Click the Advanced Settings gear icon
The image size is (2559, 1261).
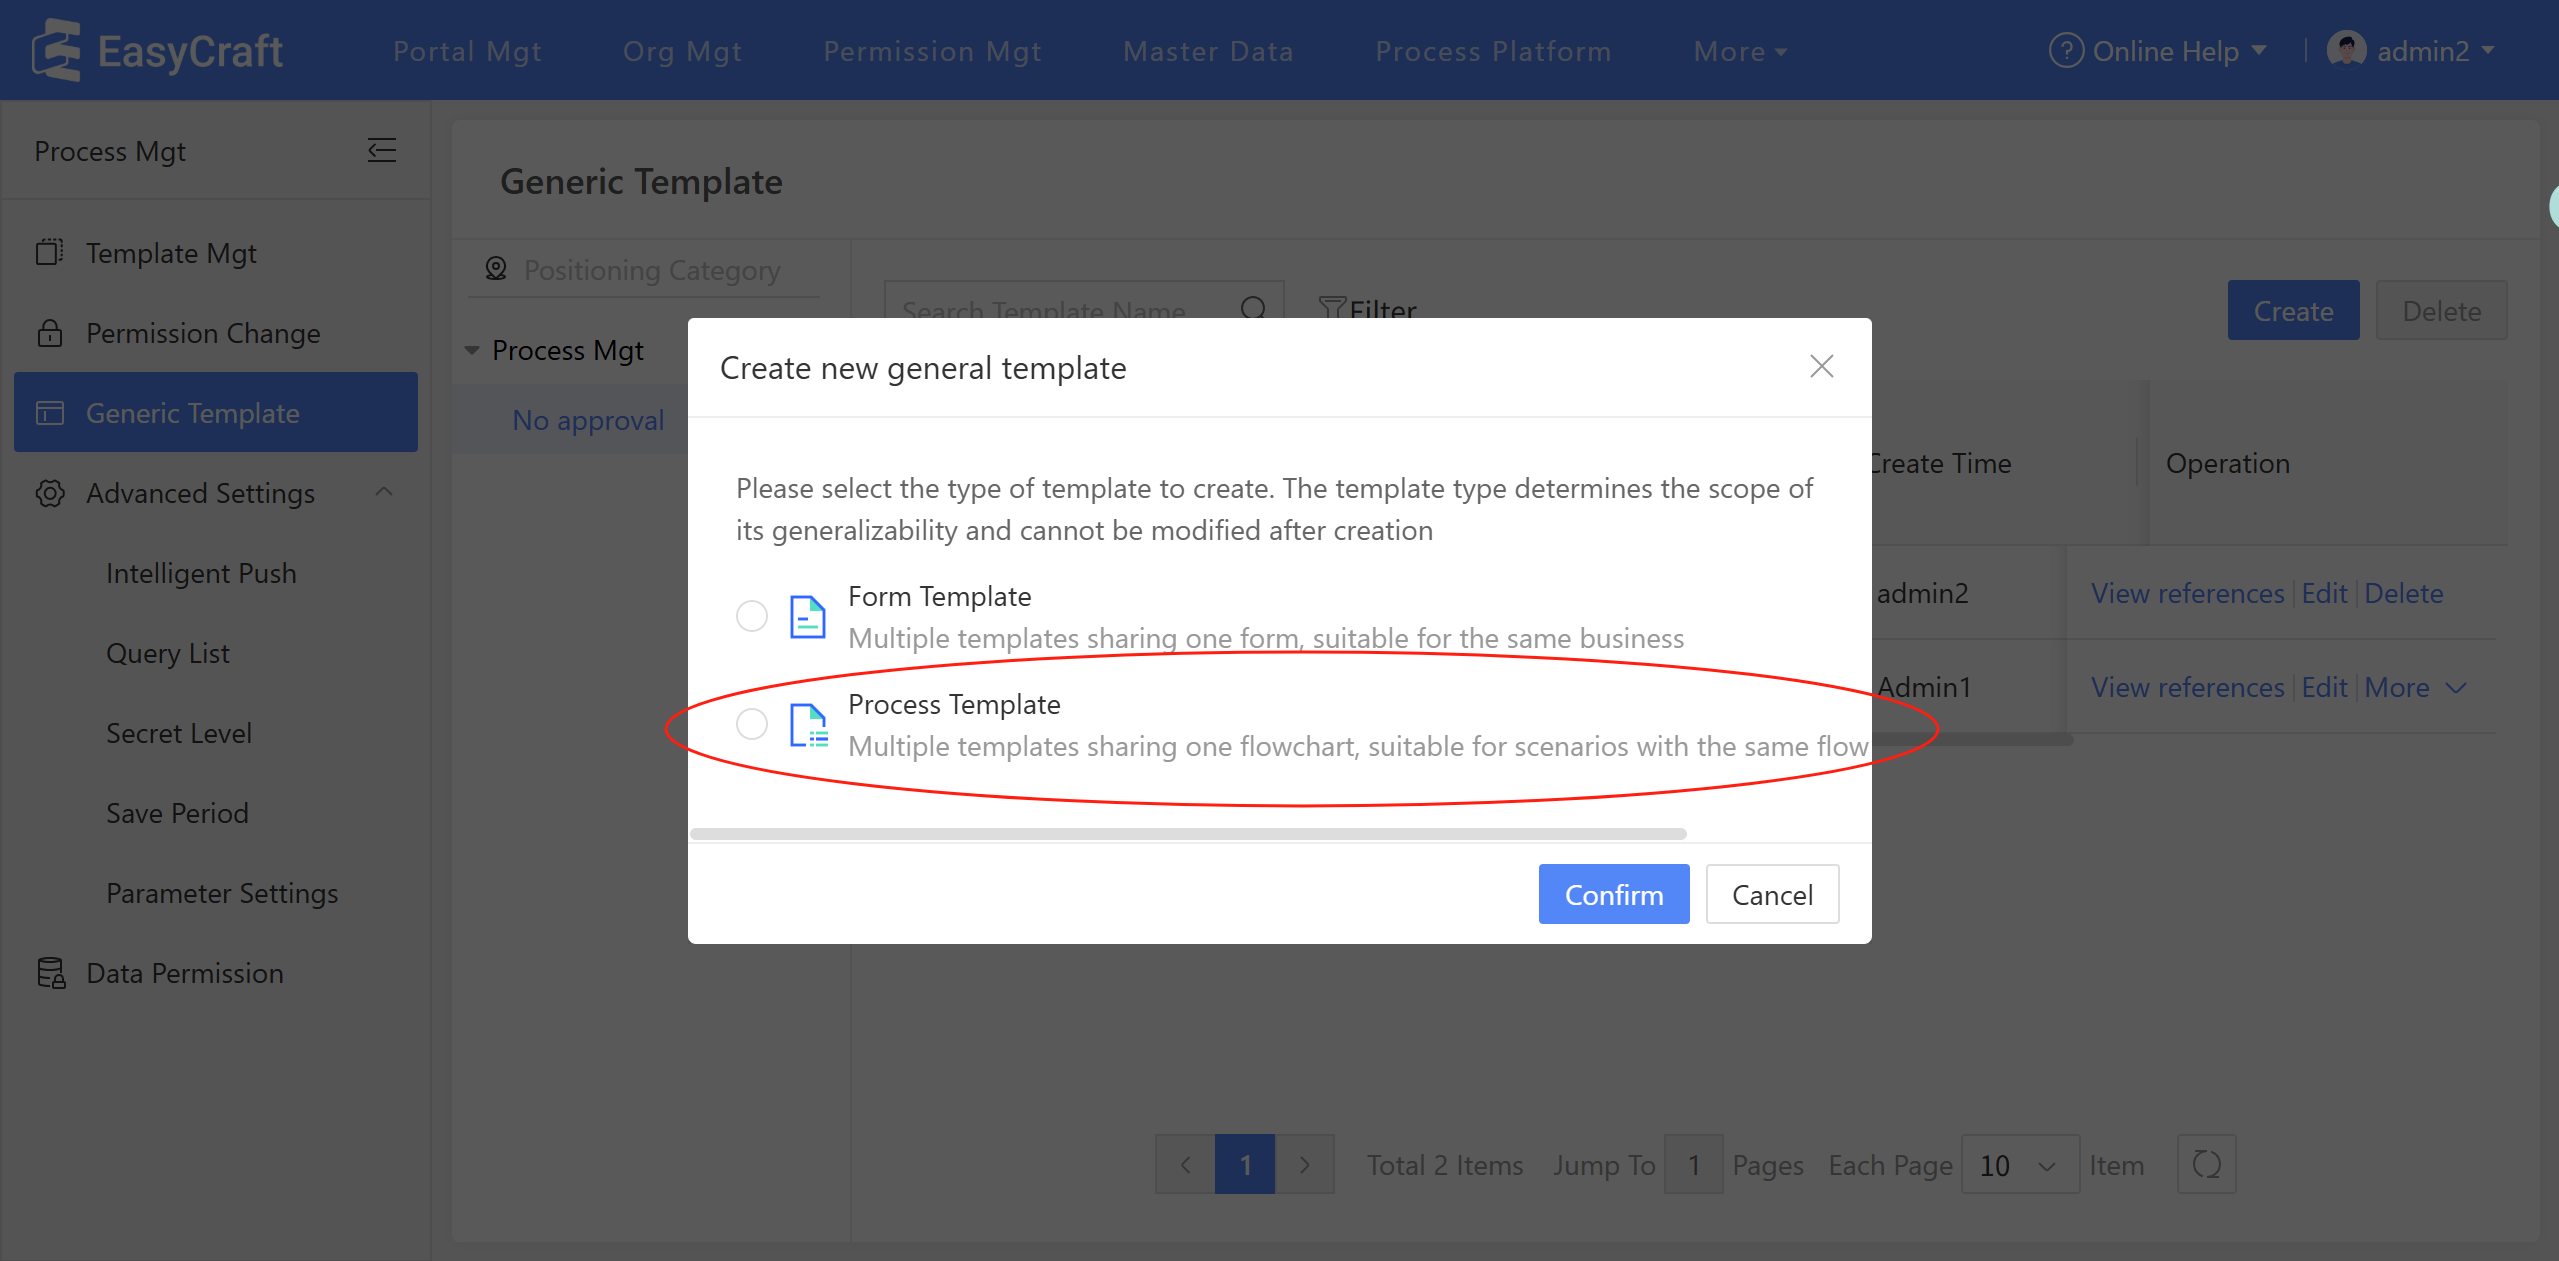49,493
